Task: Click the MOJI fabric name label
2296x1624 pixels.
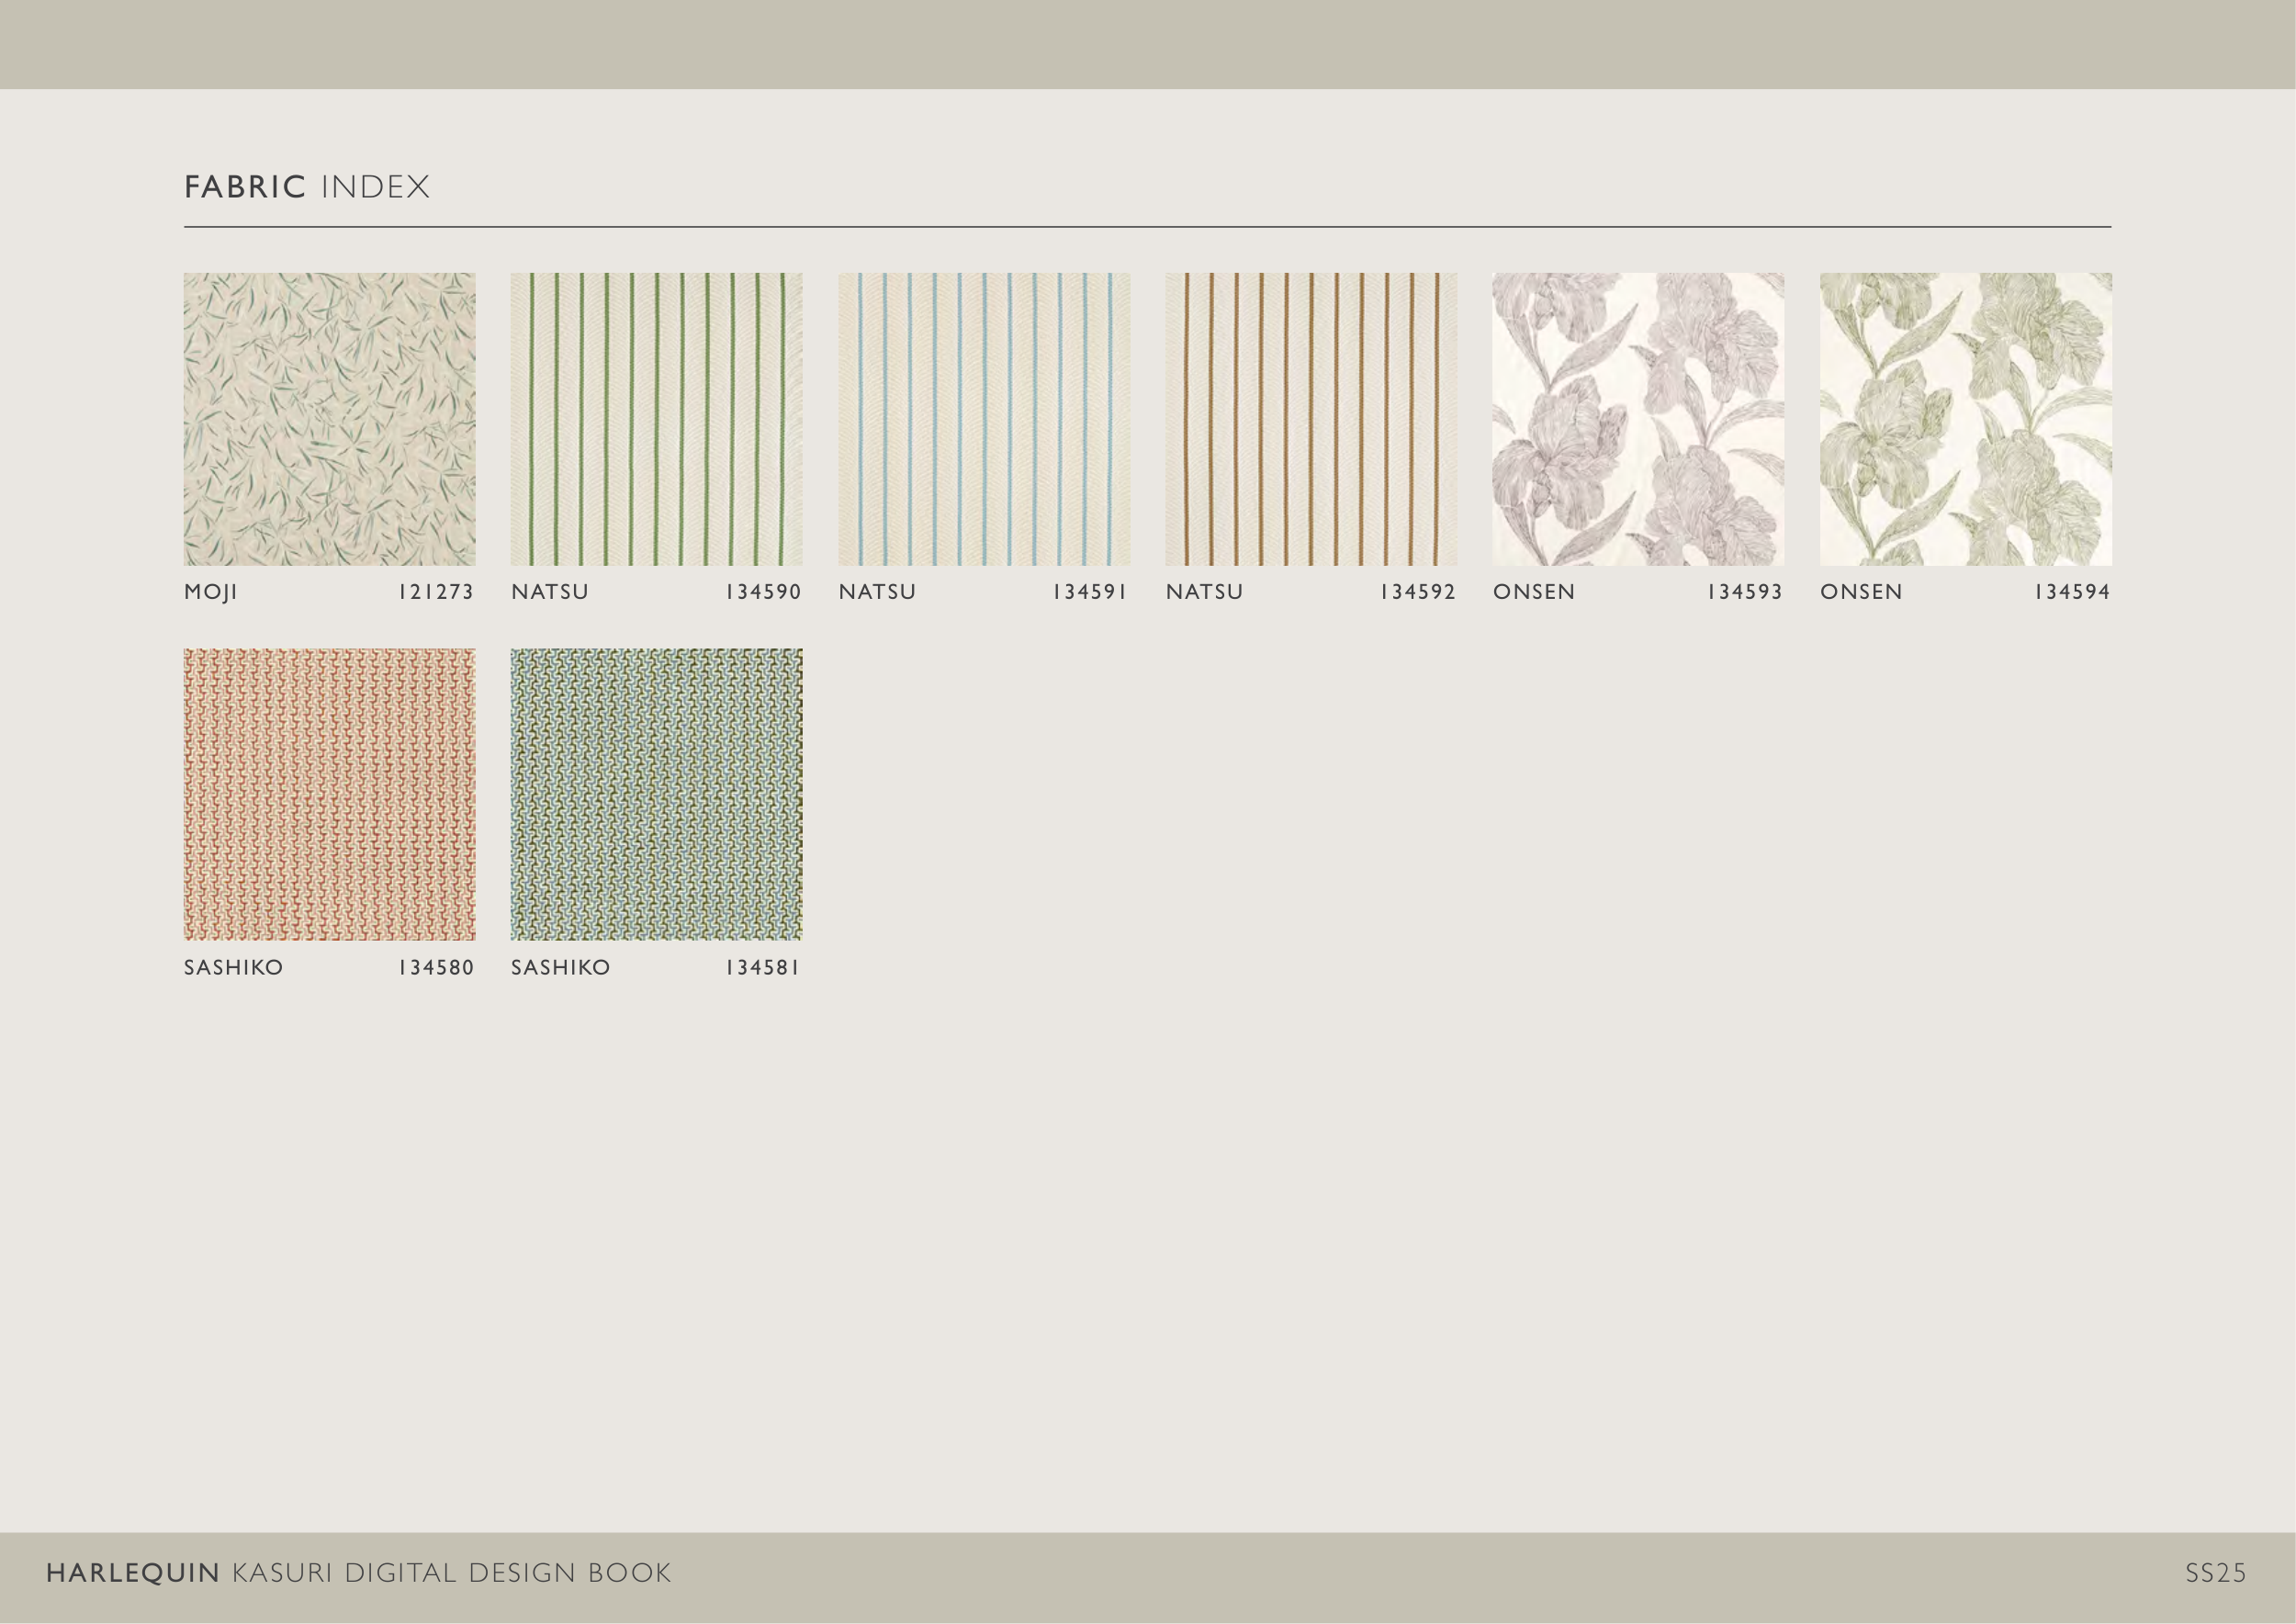Action: [211, 592]
